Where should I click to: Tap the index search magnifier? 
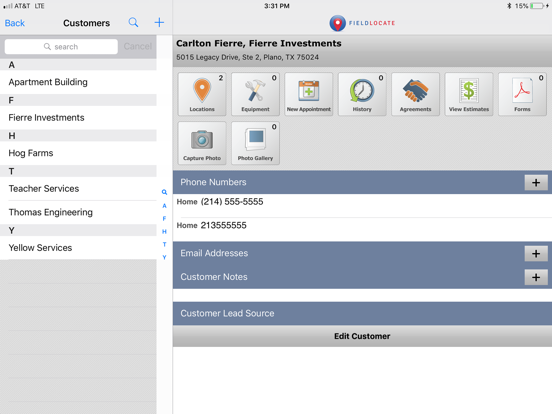(x=164, y=192)
